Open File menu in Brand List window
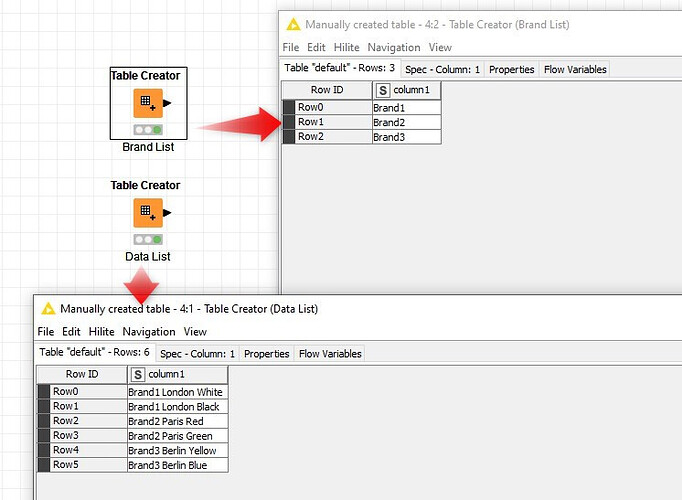 [291, 47]
